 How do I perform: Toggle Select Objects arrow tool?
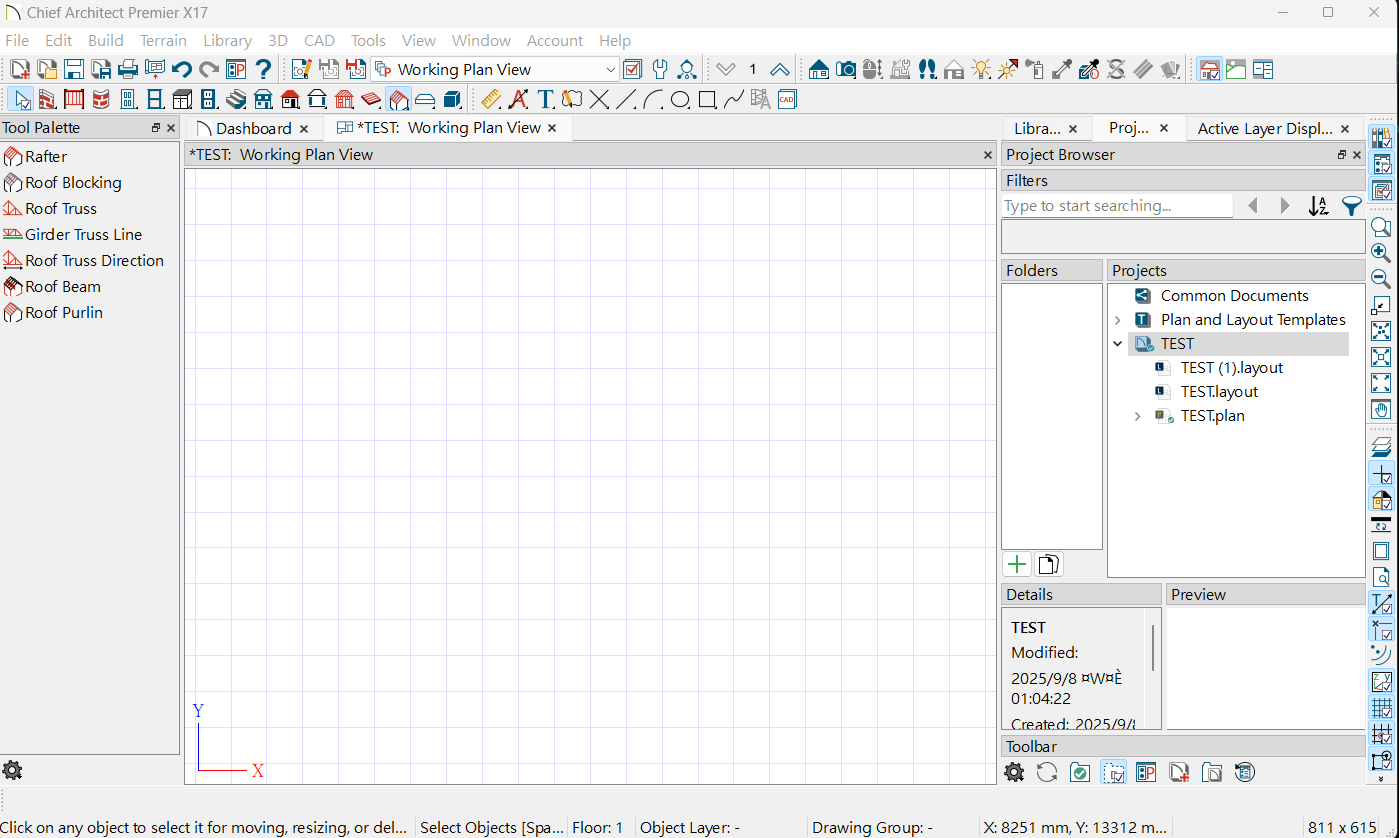click(x=20, y=99)
